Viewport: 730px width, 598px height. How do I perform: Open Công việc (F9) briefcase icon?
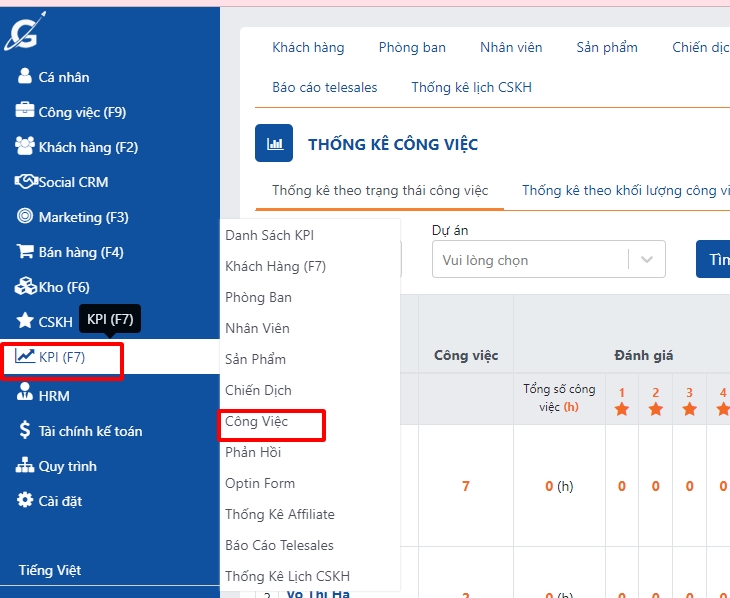coord(25,112)
